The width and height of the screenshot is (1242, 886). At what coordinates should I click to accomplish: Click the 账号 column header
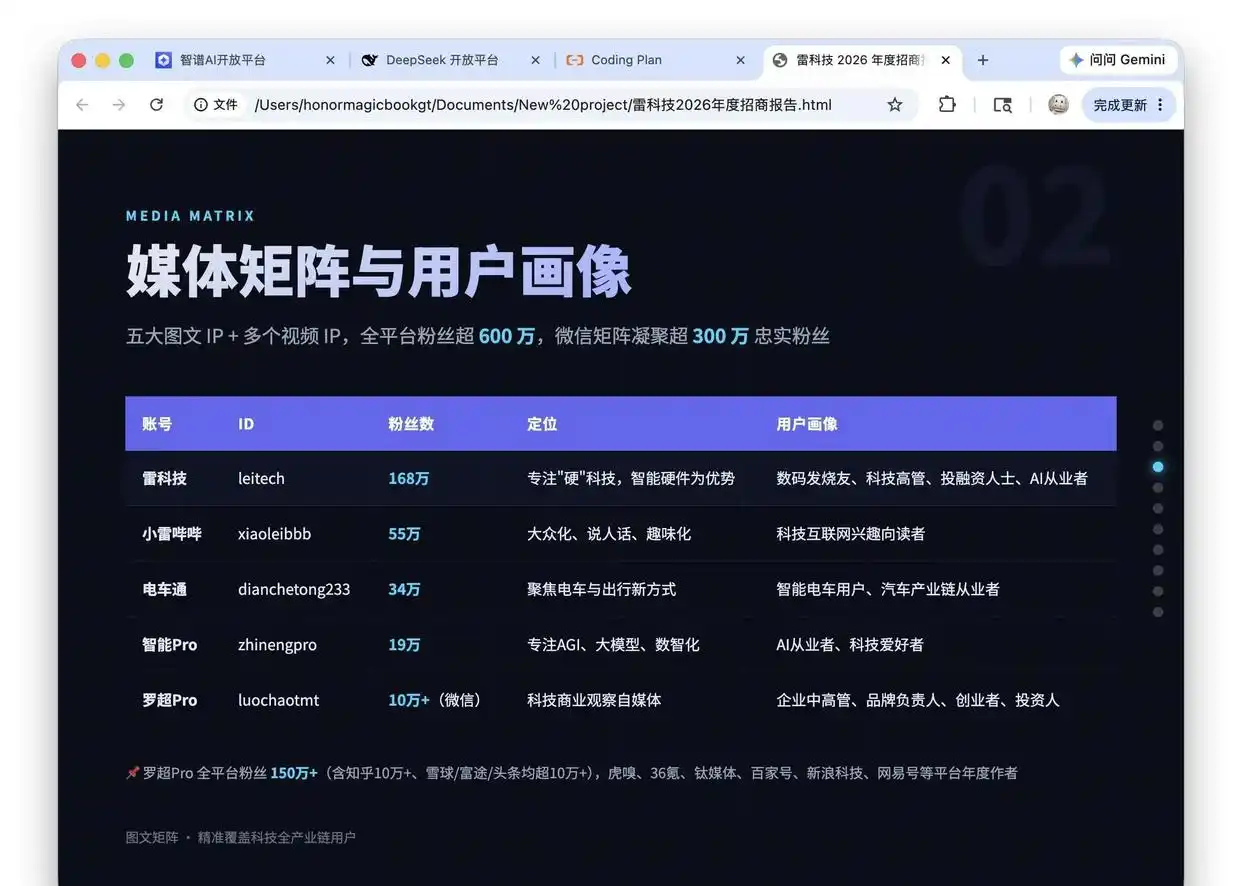(x=157, y=424)
